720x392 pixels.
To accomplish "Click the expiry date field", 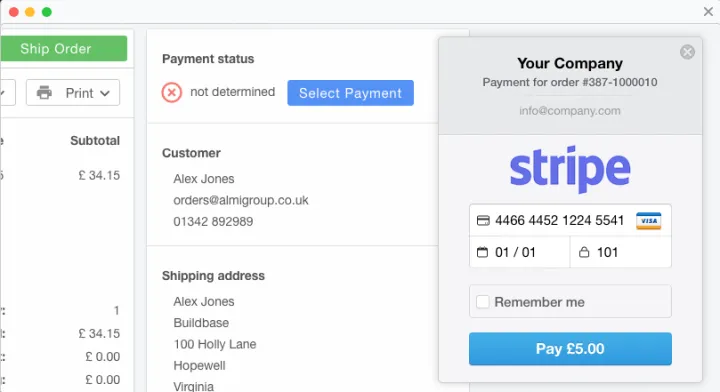I will point(519,252).
